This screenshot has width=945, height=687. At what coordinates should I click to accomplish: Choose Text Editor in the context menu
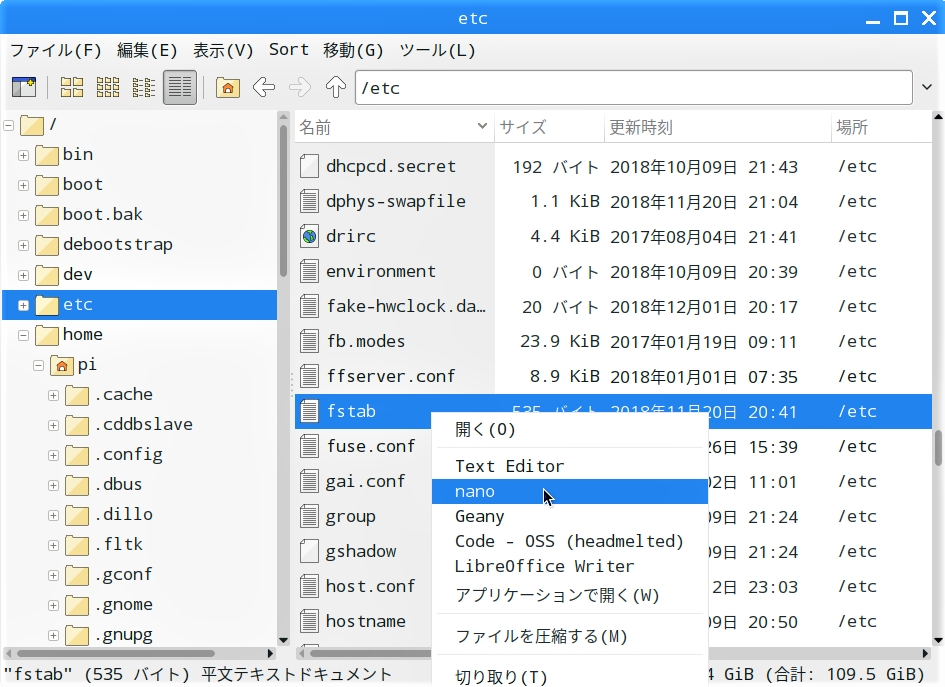click(x=570, y=466)
